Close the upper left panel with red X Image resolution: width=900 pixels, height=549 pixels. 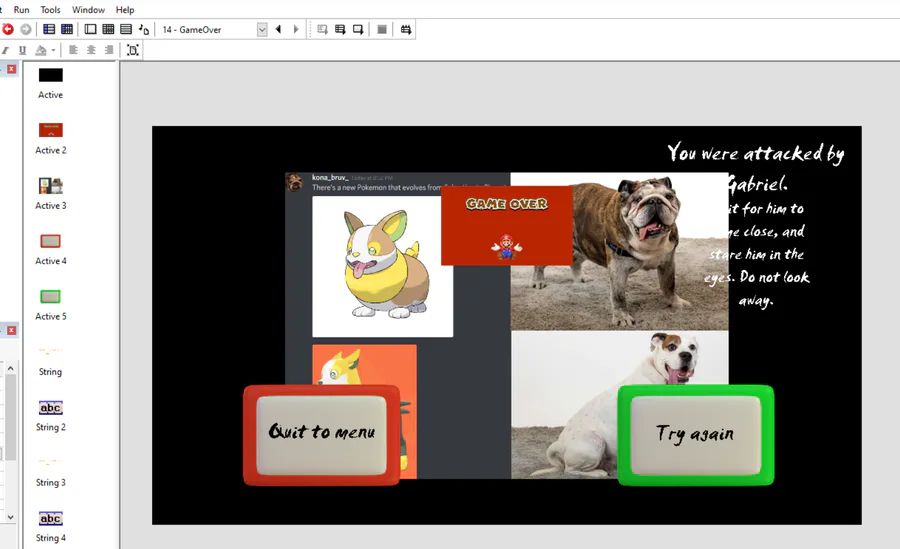11,69
